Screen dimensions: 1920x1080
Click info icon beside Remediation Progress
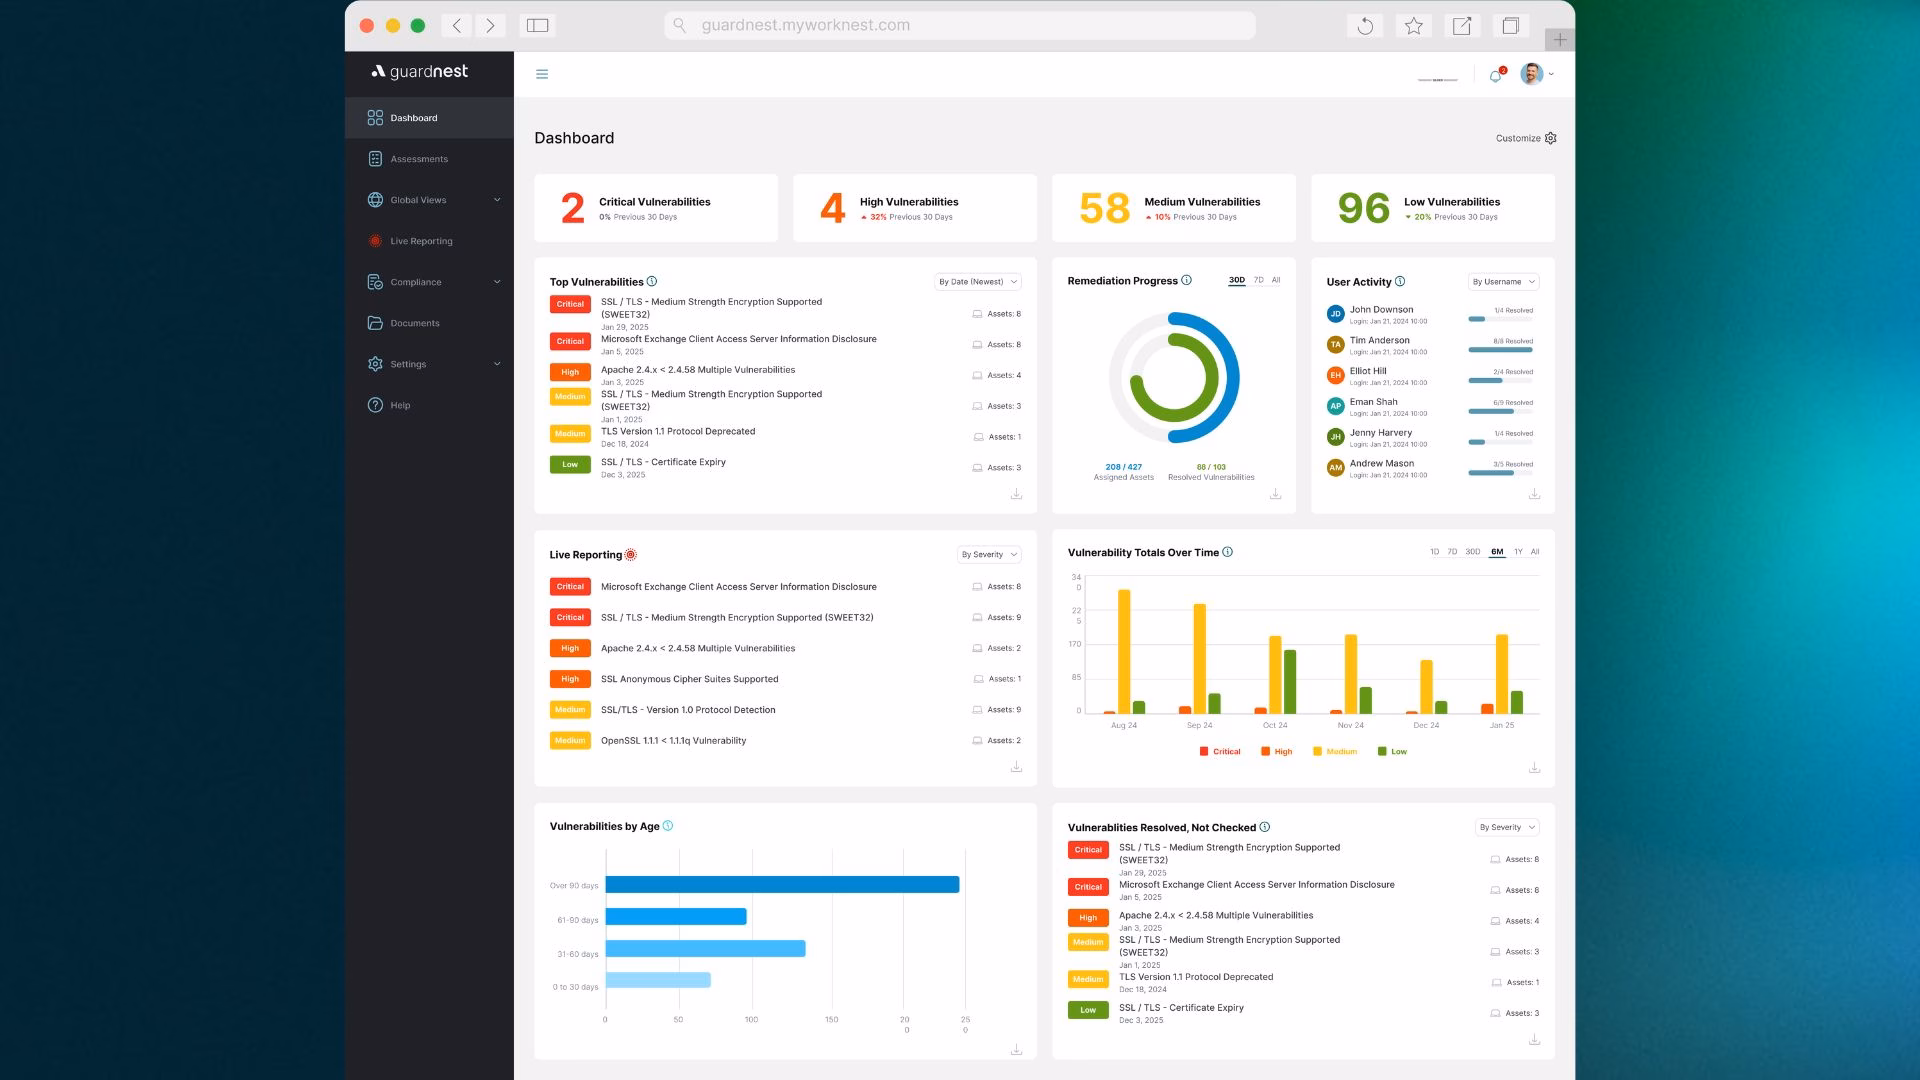(1186, 280)
